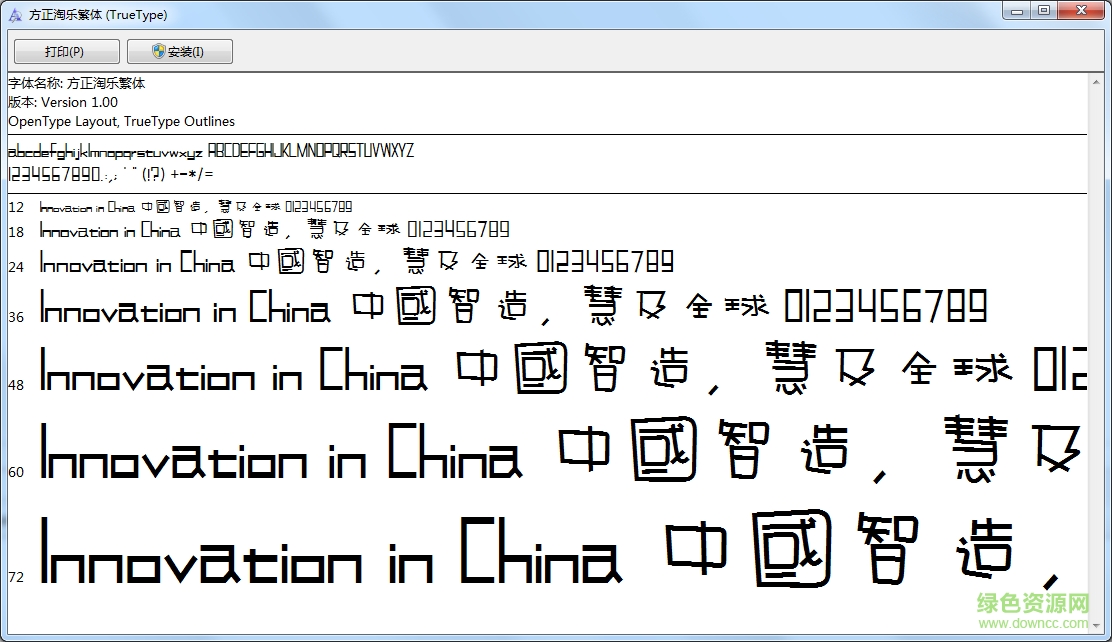
Task: Click the font viewer title bar icon
Action: (15, 15)
